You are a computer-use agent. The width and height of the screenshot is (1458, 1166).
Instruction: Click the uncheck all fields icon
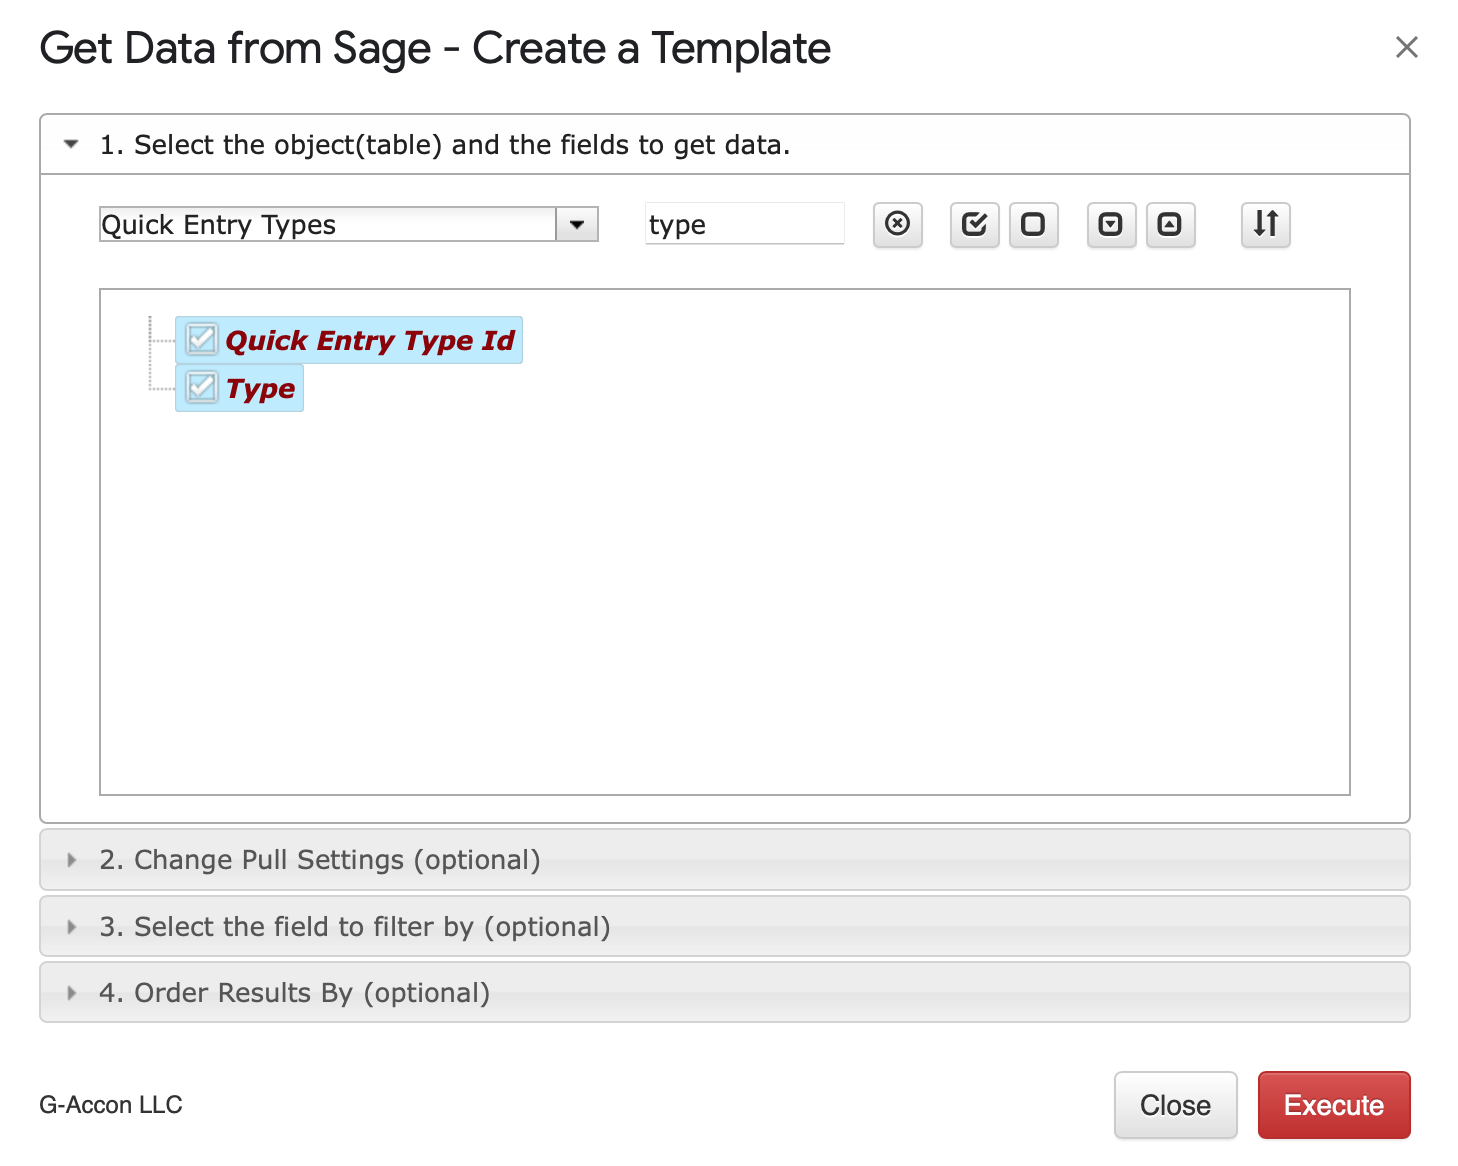click(1033, 224)
